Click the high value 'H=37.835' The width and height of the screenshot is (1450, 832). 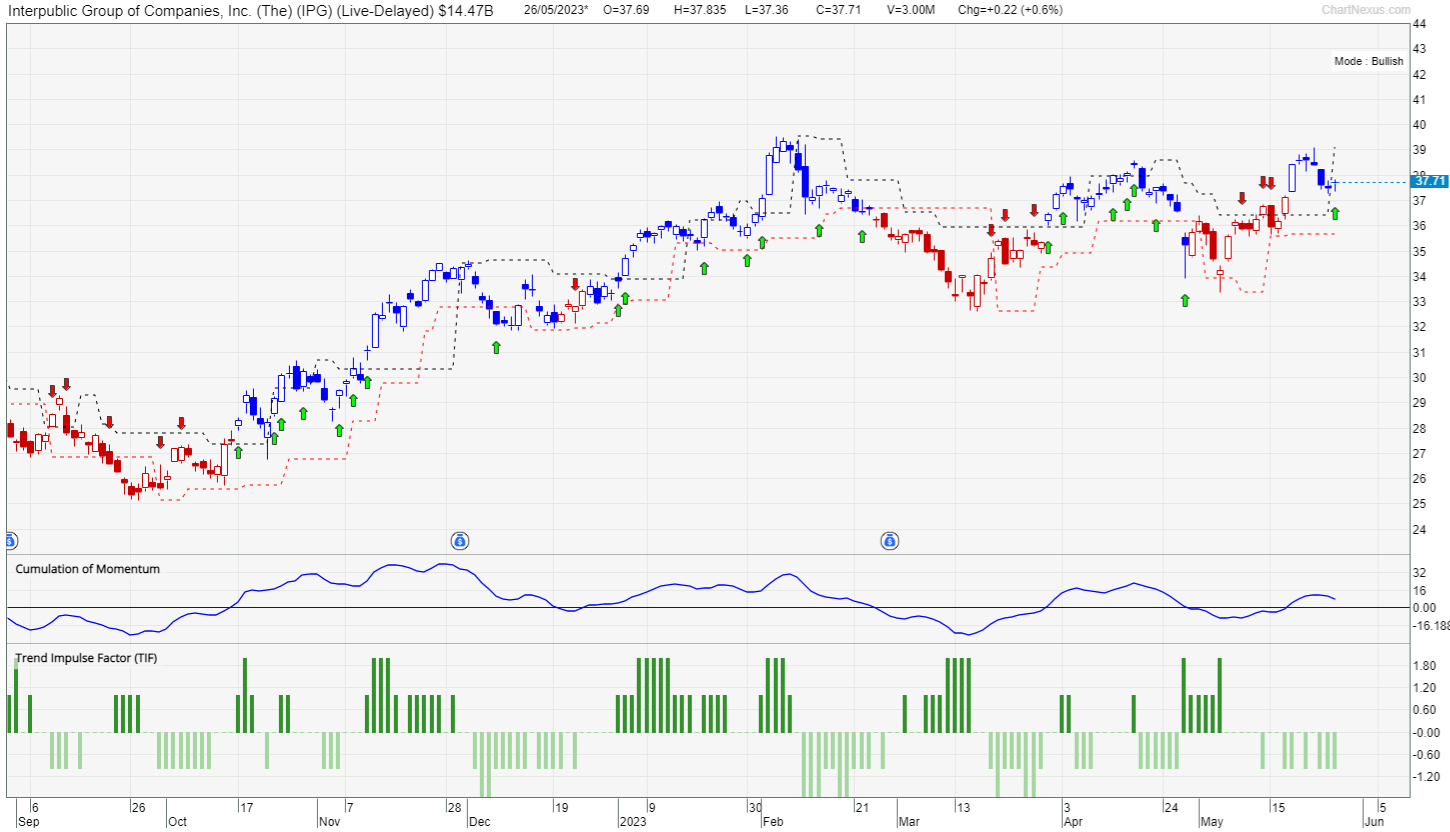click(699, 10)
